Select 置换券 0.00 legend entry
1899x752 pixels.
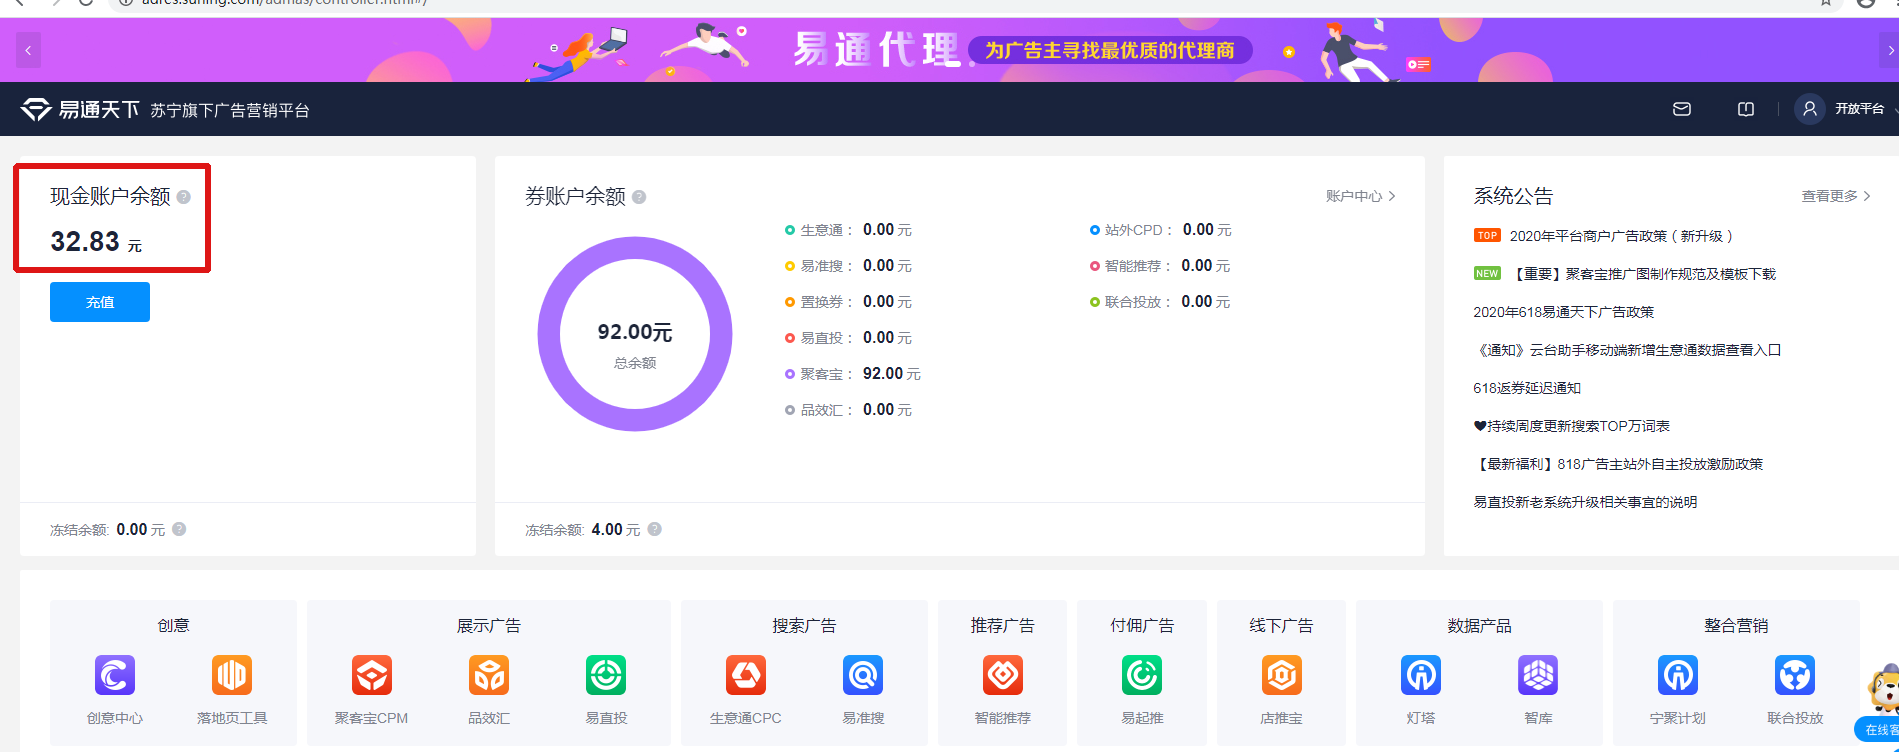tap(848, 302)
